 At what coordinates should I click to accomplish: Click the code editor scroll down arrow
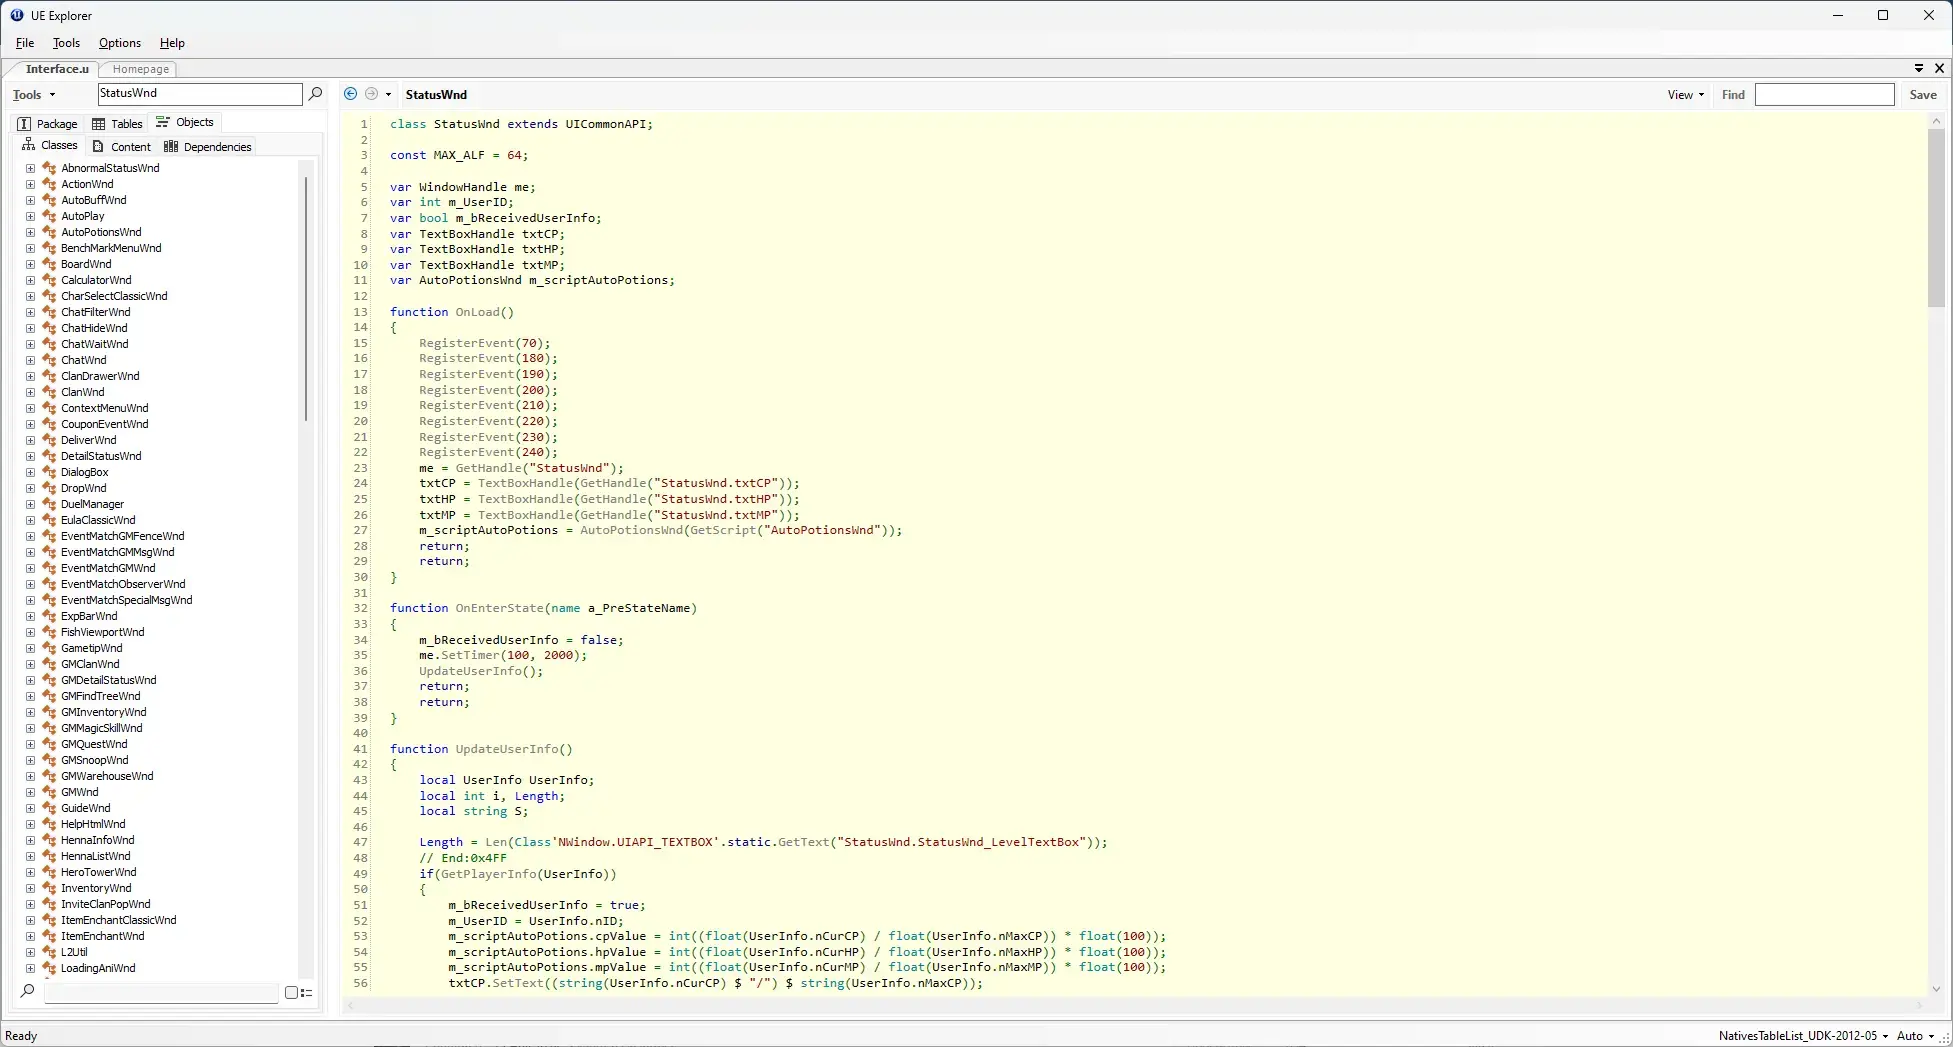1936,989
